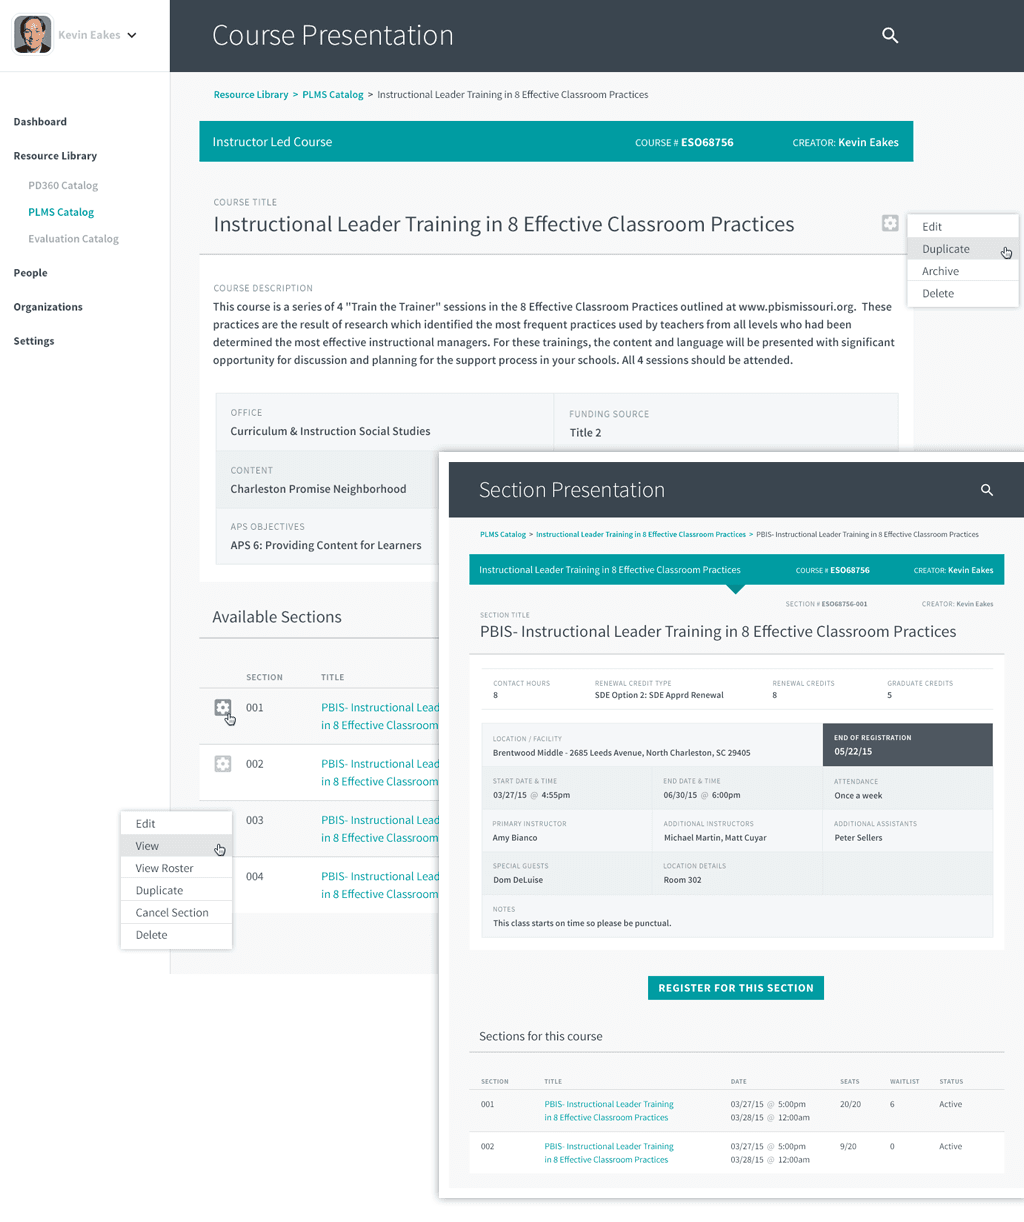Open search in the Course Presentation header

coord(890,35)
